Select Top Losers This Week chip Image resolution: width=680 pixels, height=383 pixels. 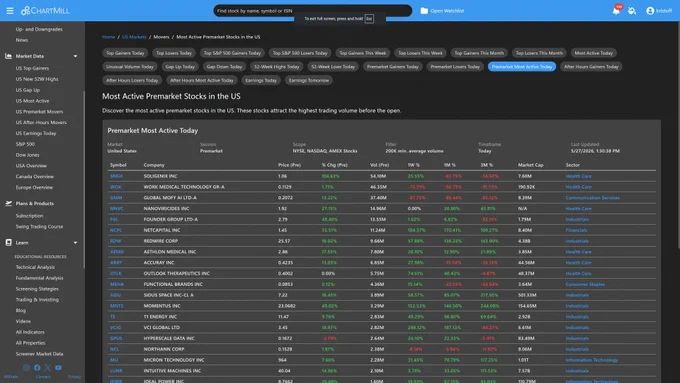click(420, 53)
